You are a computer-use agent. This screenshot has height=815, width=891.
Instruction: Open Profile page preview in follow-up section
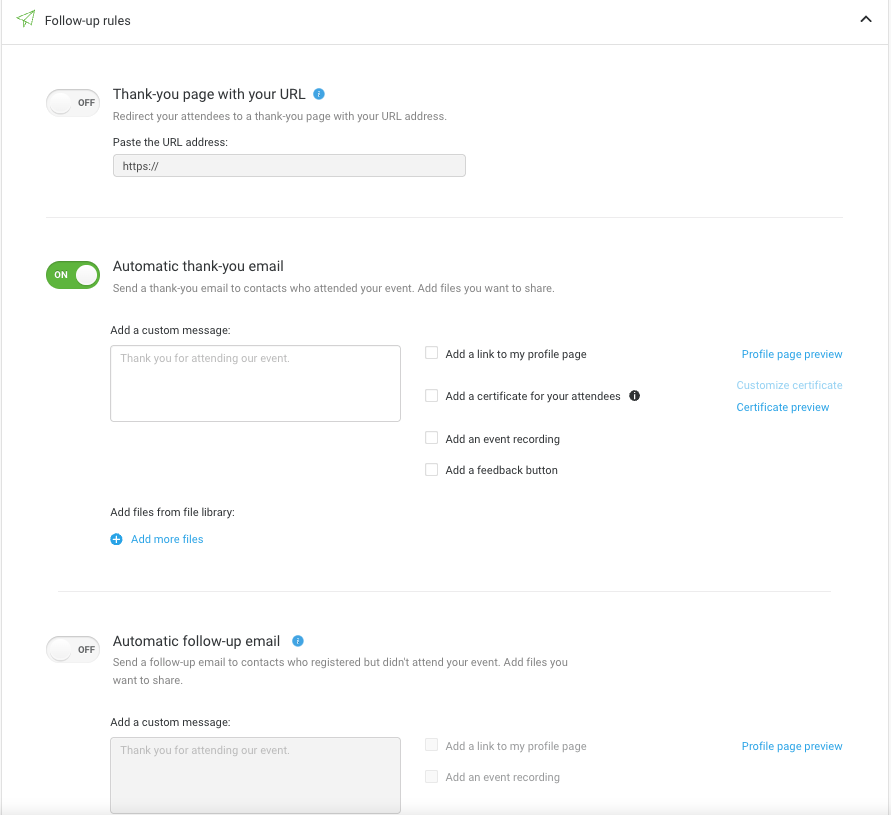(x=791, y=746)
